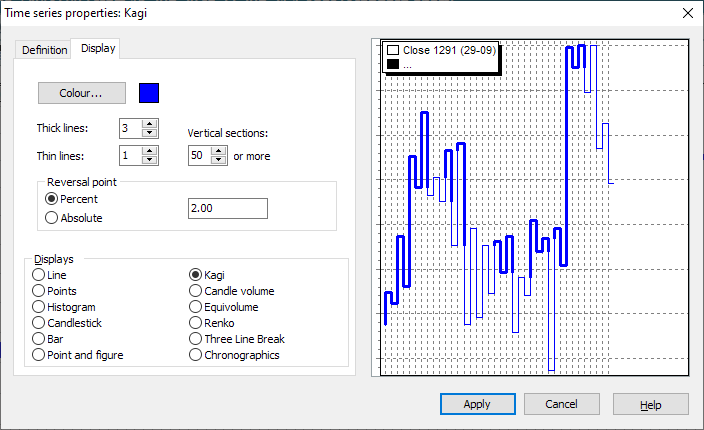Increase Thick lines value with up arrow
704x430 pixels.
pyautogui.click(x=150, y=123)
